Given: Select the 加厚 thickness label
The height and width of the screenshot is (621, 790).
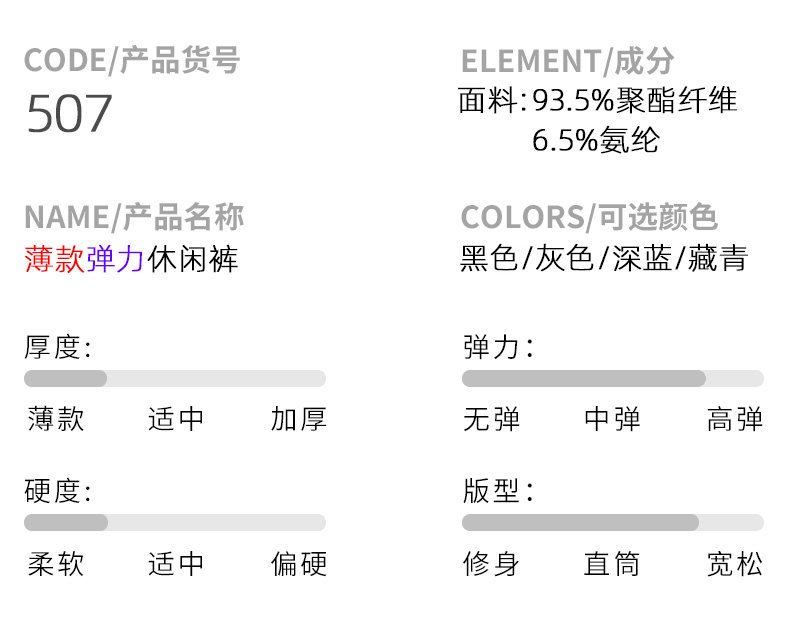Looking at the screenshot, I should tap(298, 419).
